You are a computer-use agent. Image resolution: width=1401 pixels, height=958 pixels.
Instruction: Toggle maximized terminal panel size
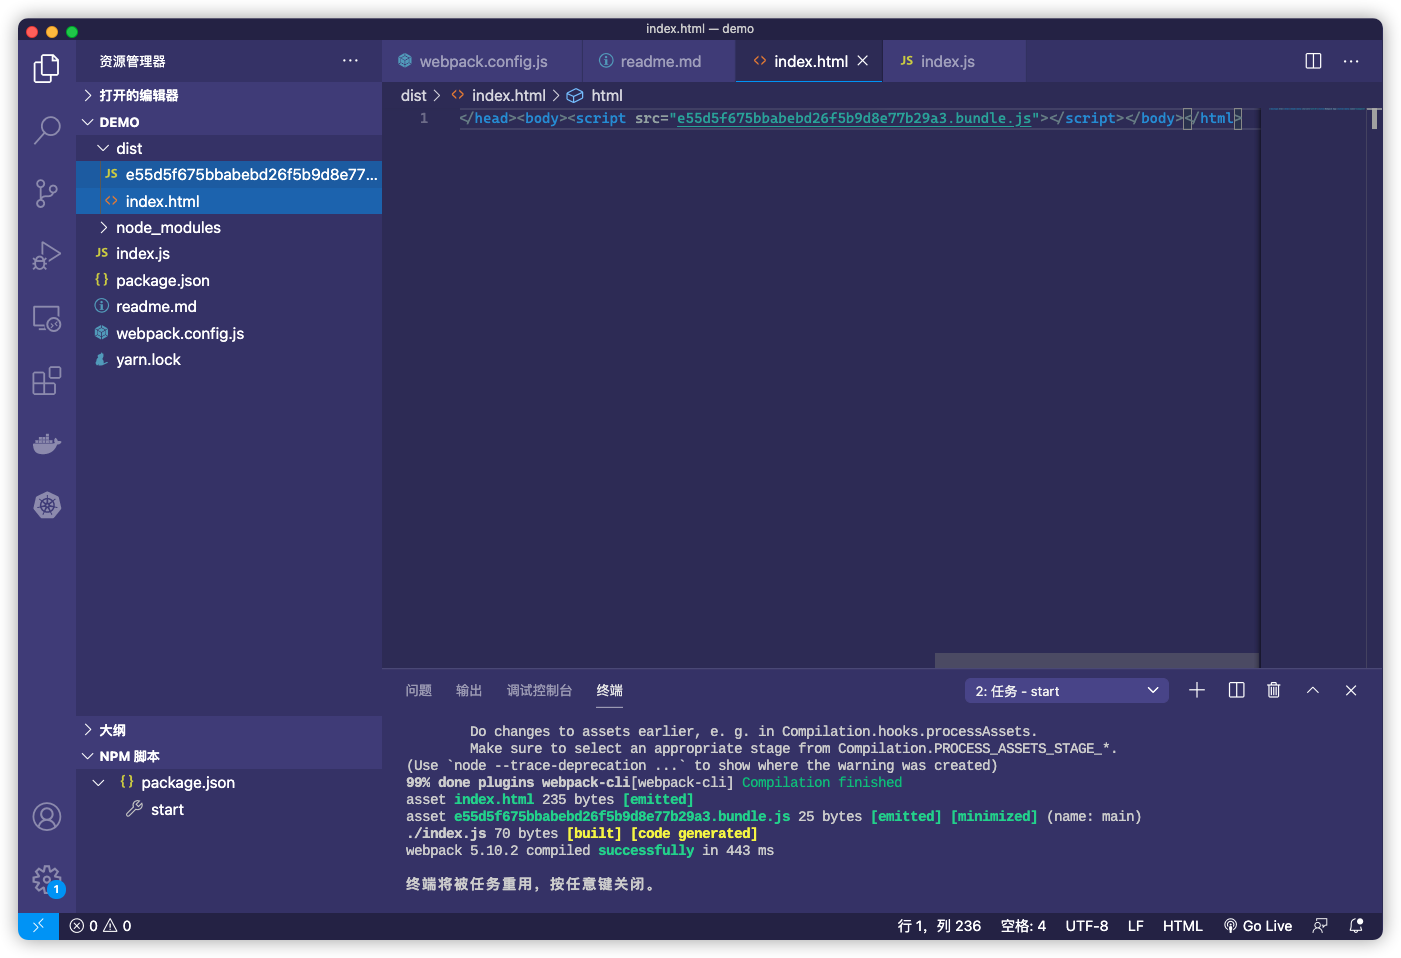(x=1312, y=690)
